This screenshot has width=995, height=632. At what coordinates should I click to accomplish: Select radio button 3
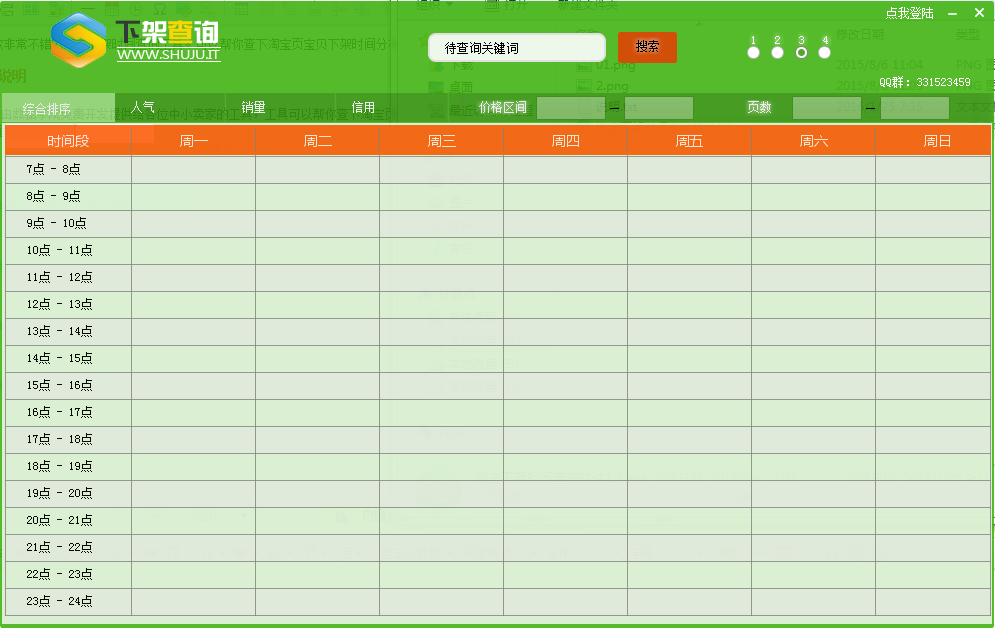801,52
